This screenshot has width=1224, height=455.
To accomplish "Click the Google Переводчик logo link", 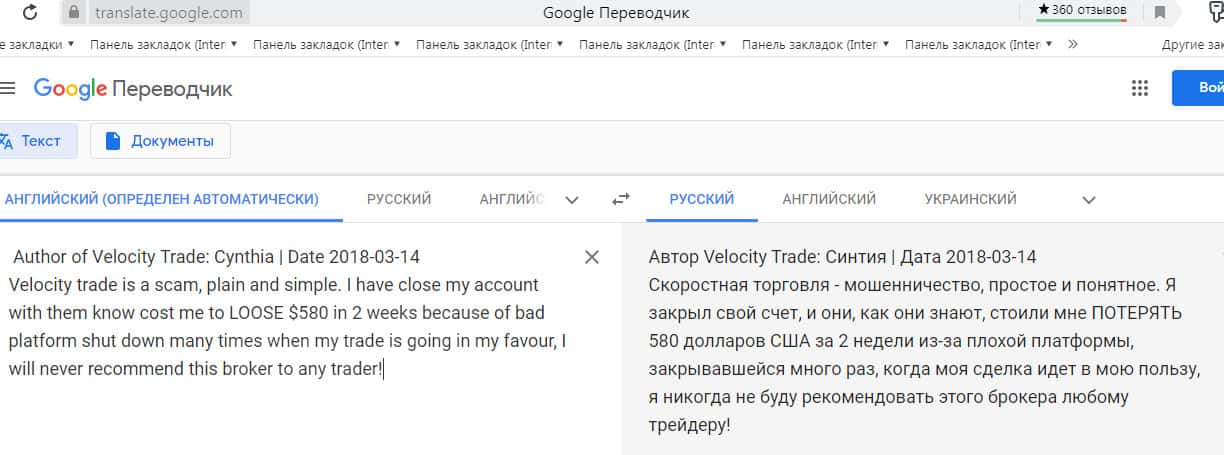I will point(133,89).
